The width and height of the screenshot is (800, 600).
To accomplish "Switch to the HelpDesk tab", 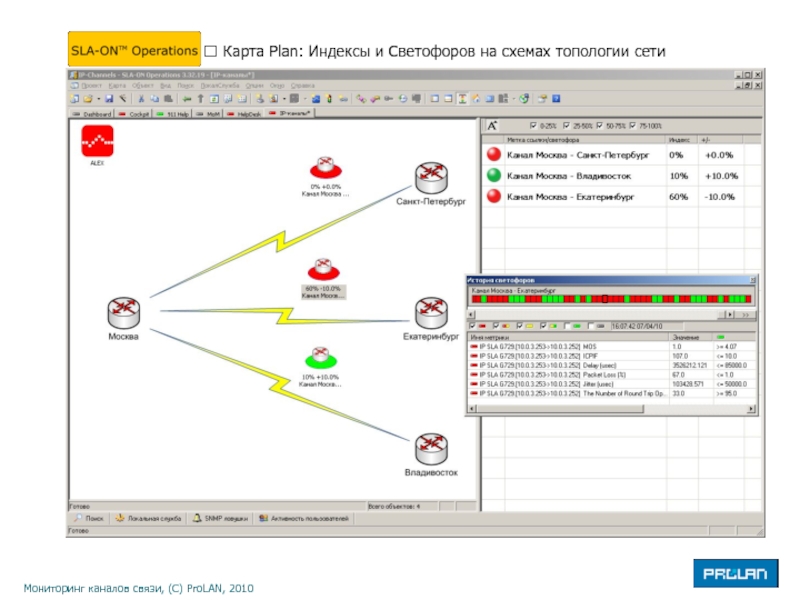I will tap(244, 114).
